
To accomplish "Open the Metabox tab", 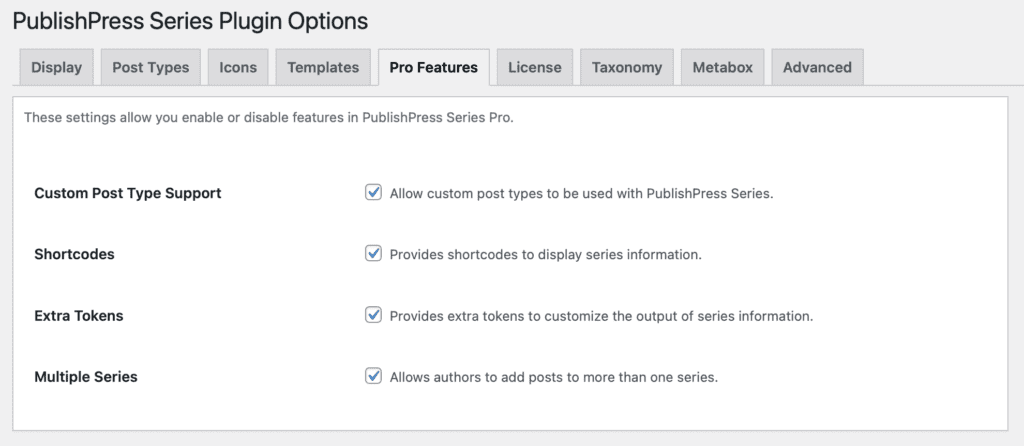I will [x=722, y=67].
